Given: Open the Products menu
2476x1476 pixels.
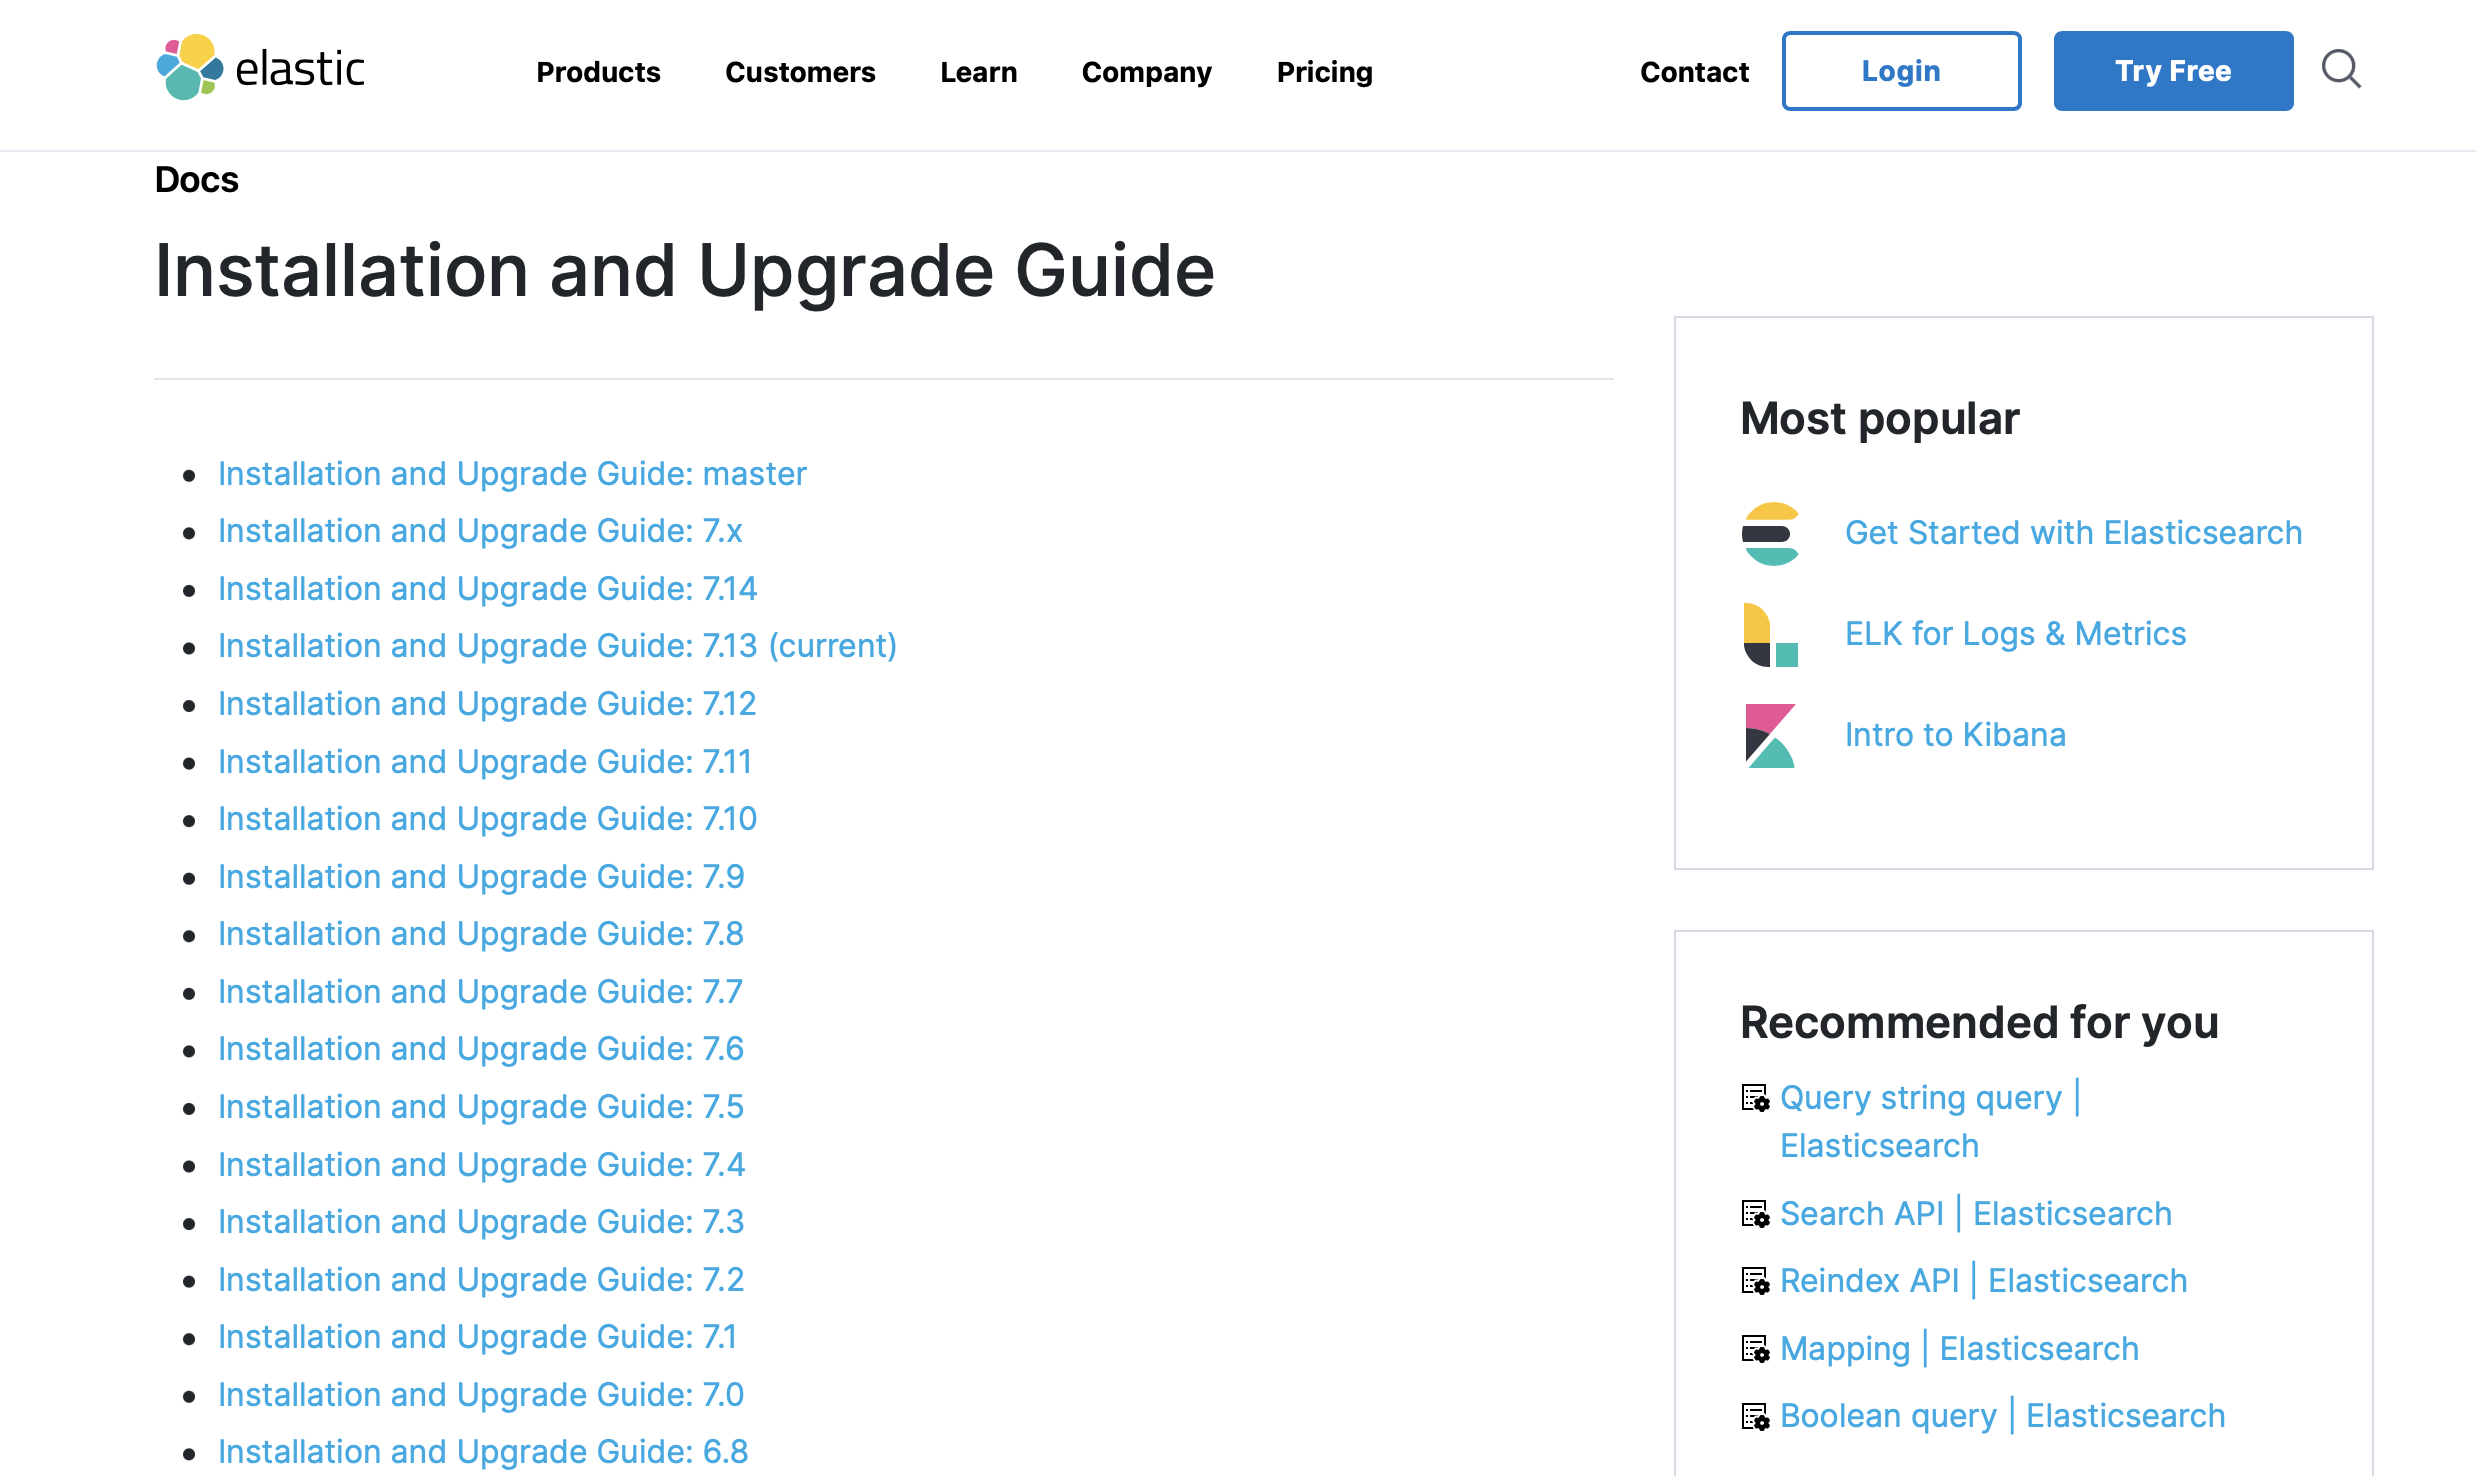Looking at the screenshot, I should (598, 72).
